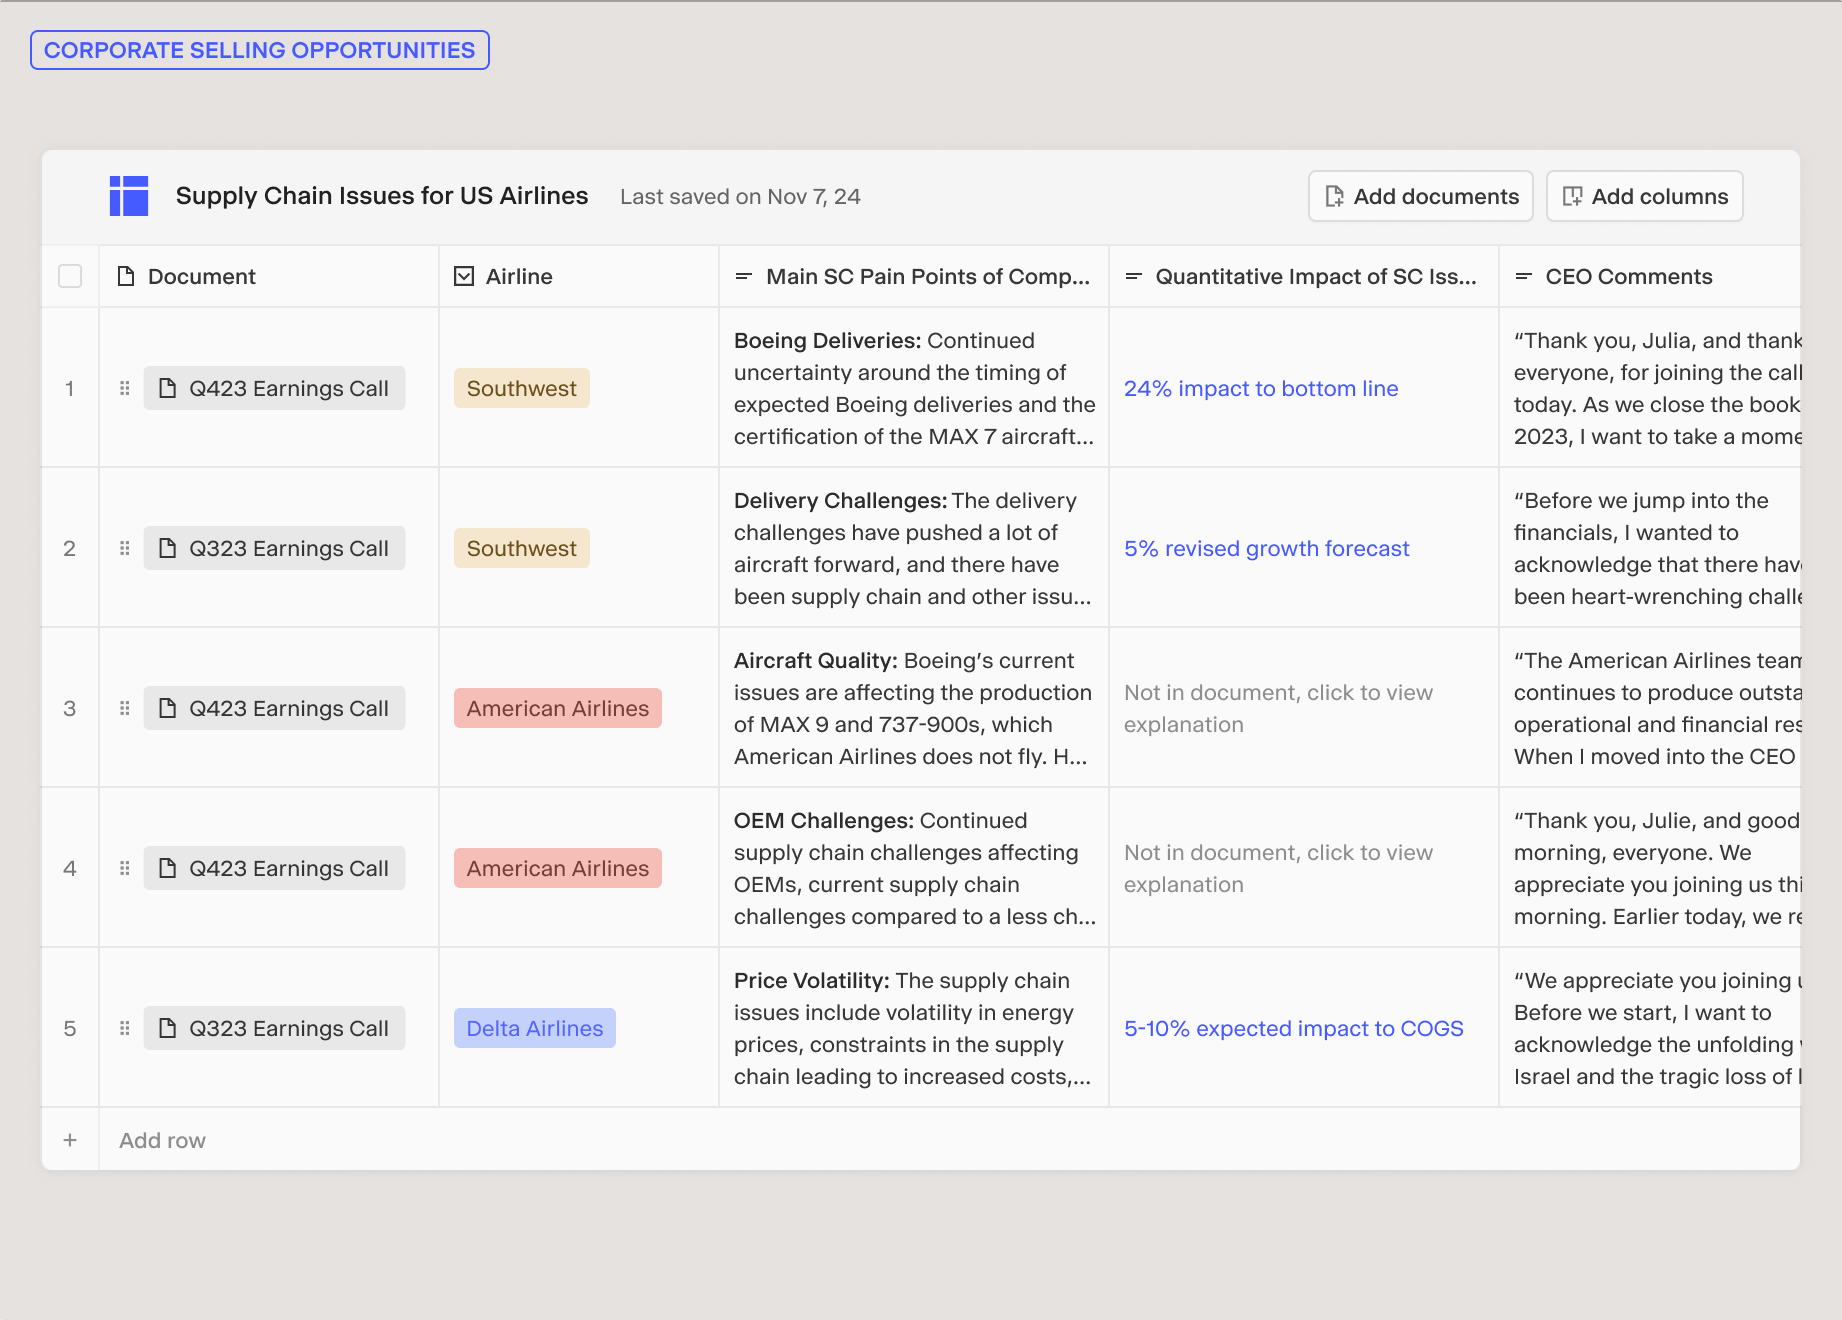1842x1320 pixels.
Task: Click the plus icon beside Add row
Action: 70,1140
